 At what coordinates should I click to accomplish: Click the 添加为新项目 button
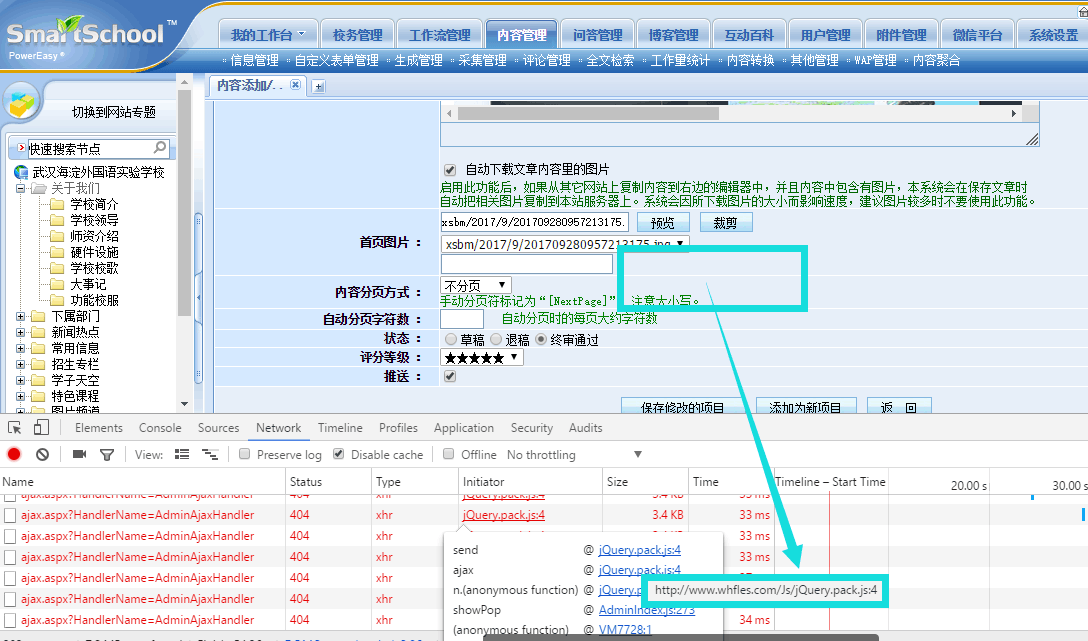tap(806, 408)
